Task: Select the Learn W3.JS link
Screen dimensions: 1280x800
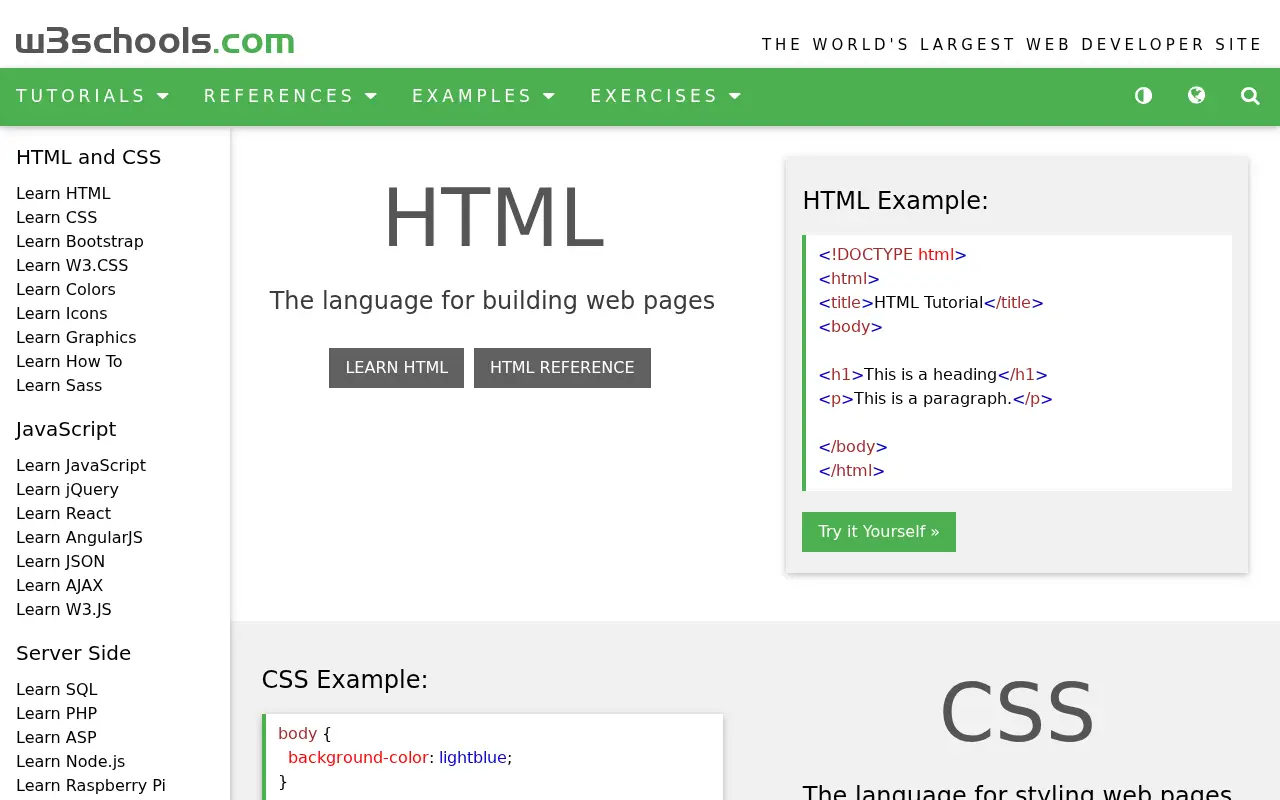Action: [x=64, y=610]
